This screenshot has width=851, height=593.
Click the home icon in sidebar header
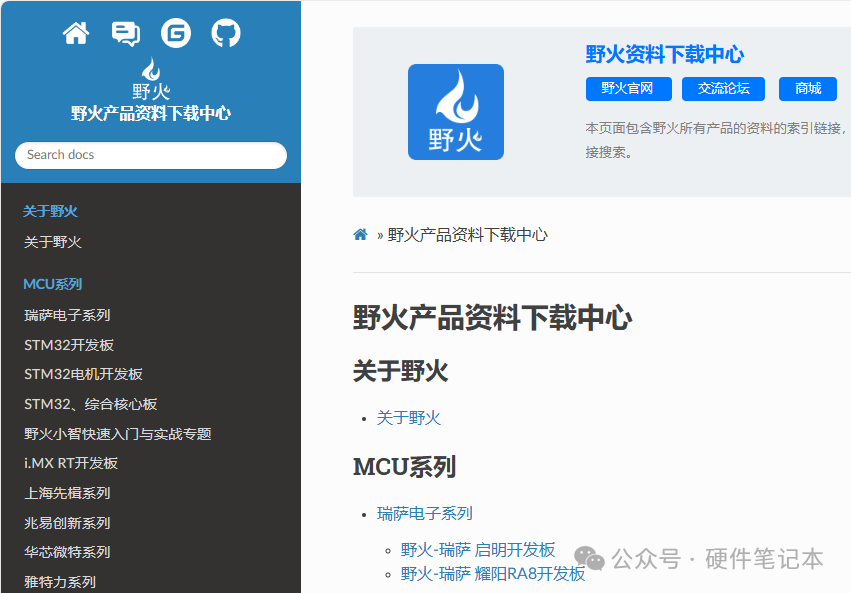[x=76, y=34]
